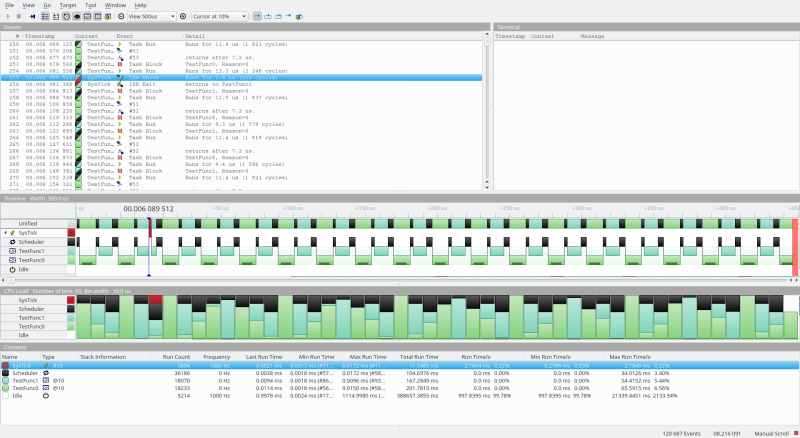Open the View 500us zoom dropdown
The width and height of the screenshot is (800, 438).
tap(152, 16)
